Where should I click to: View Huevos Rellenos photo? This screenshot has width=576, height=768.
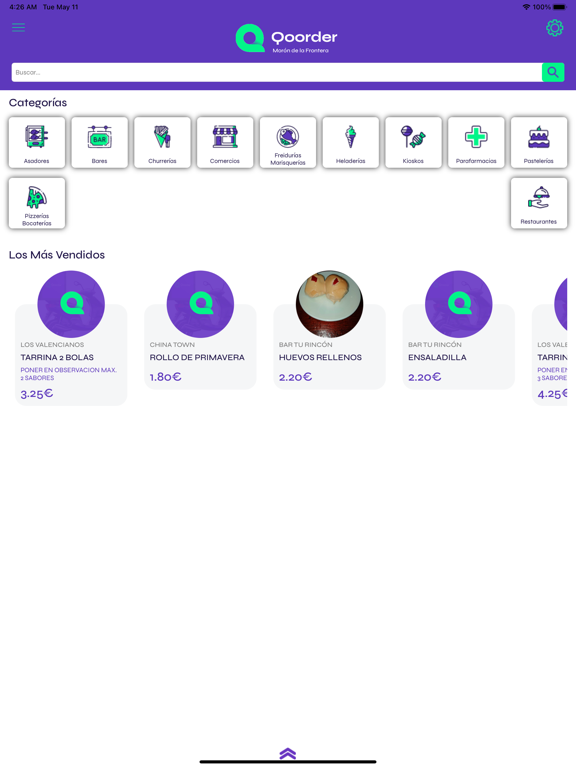coord(329,304)
